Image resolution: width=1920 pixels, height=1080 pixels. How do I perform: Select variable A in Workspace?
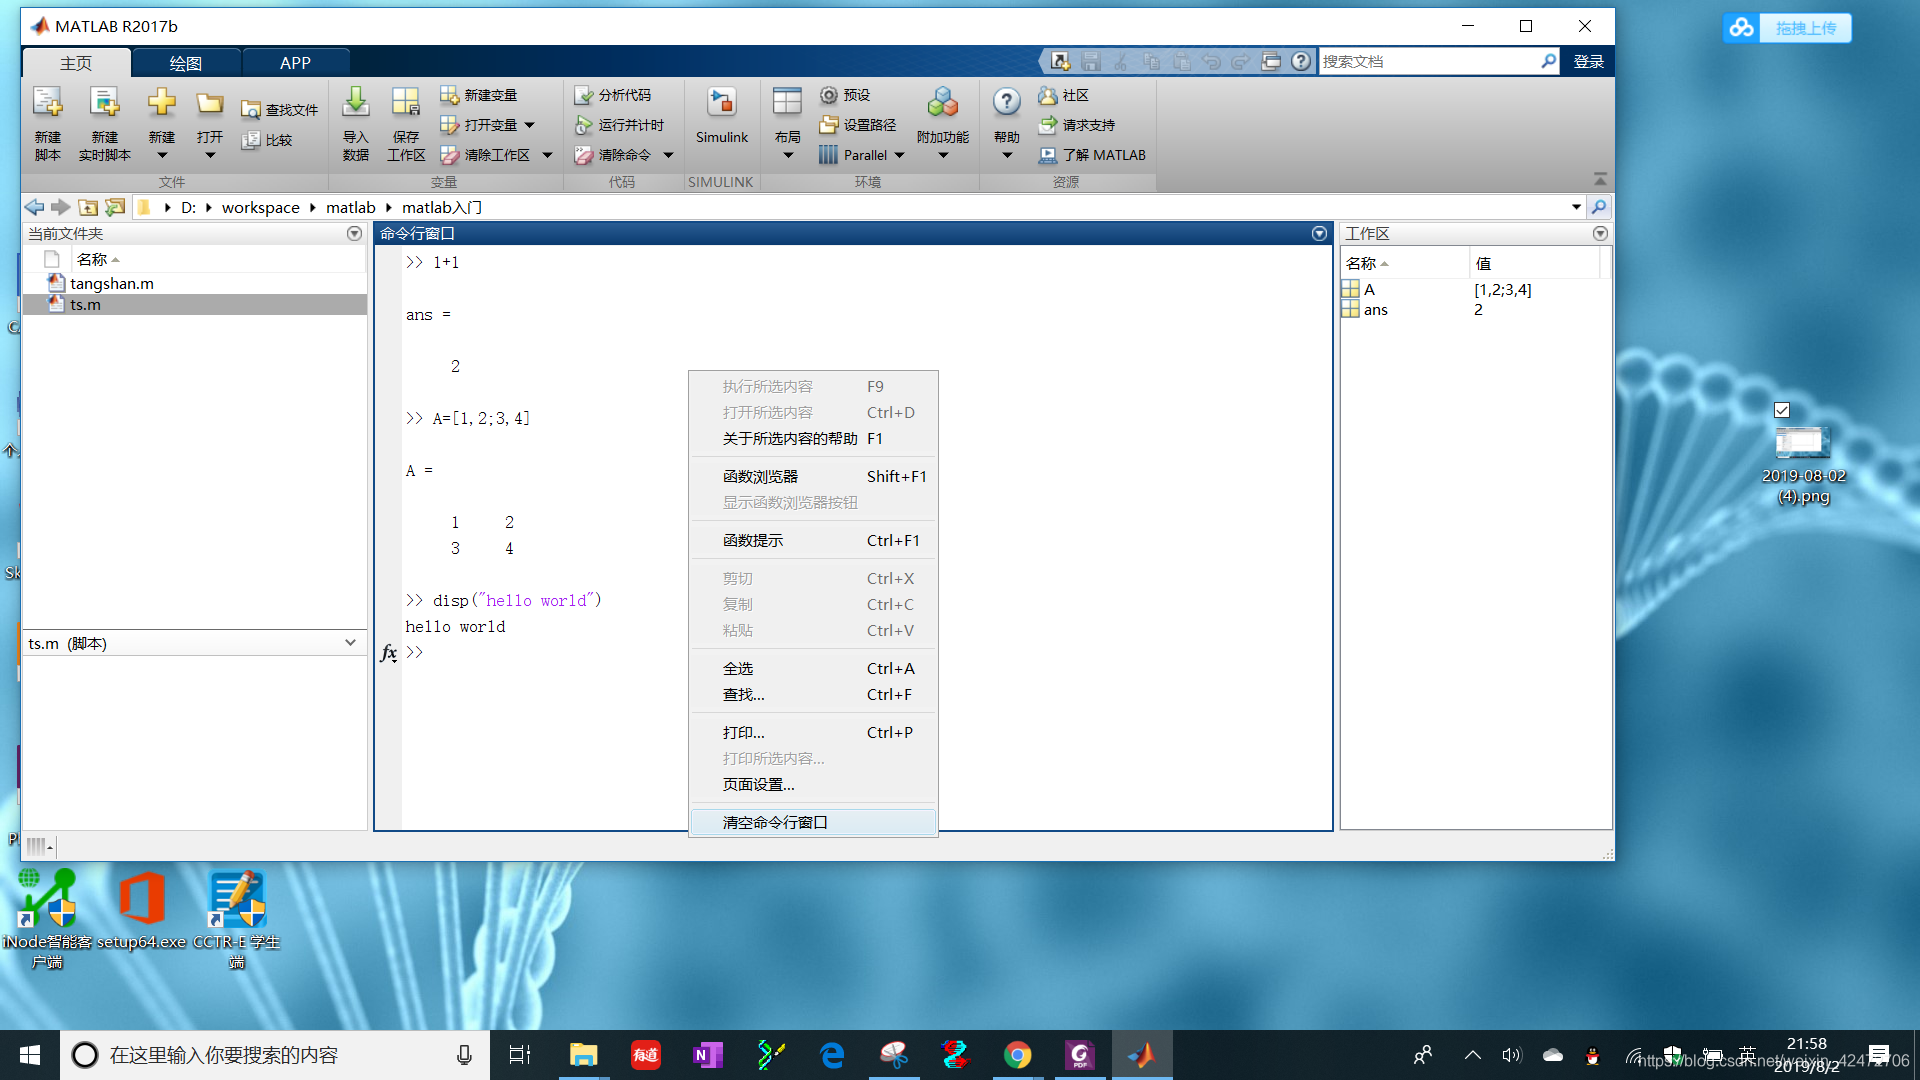tap(1475, 289)
